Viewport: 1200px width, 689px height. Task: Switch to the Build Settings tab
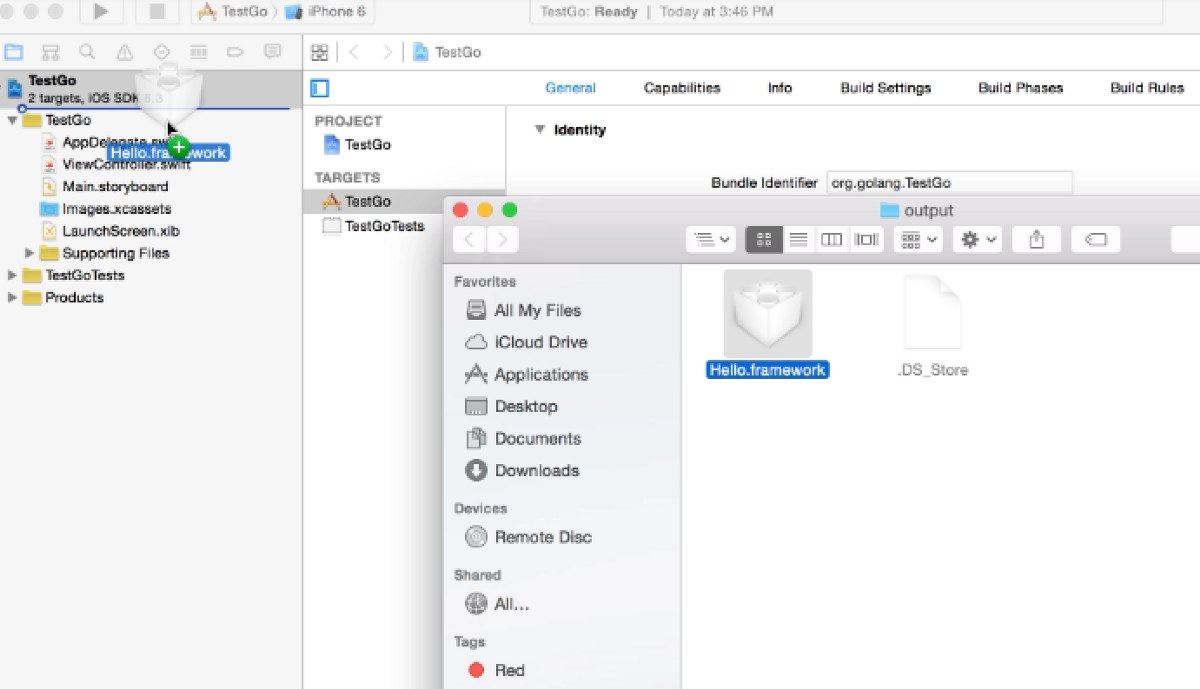[885, 88]
